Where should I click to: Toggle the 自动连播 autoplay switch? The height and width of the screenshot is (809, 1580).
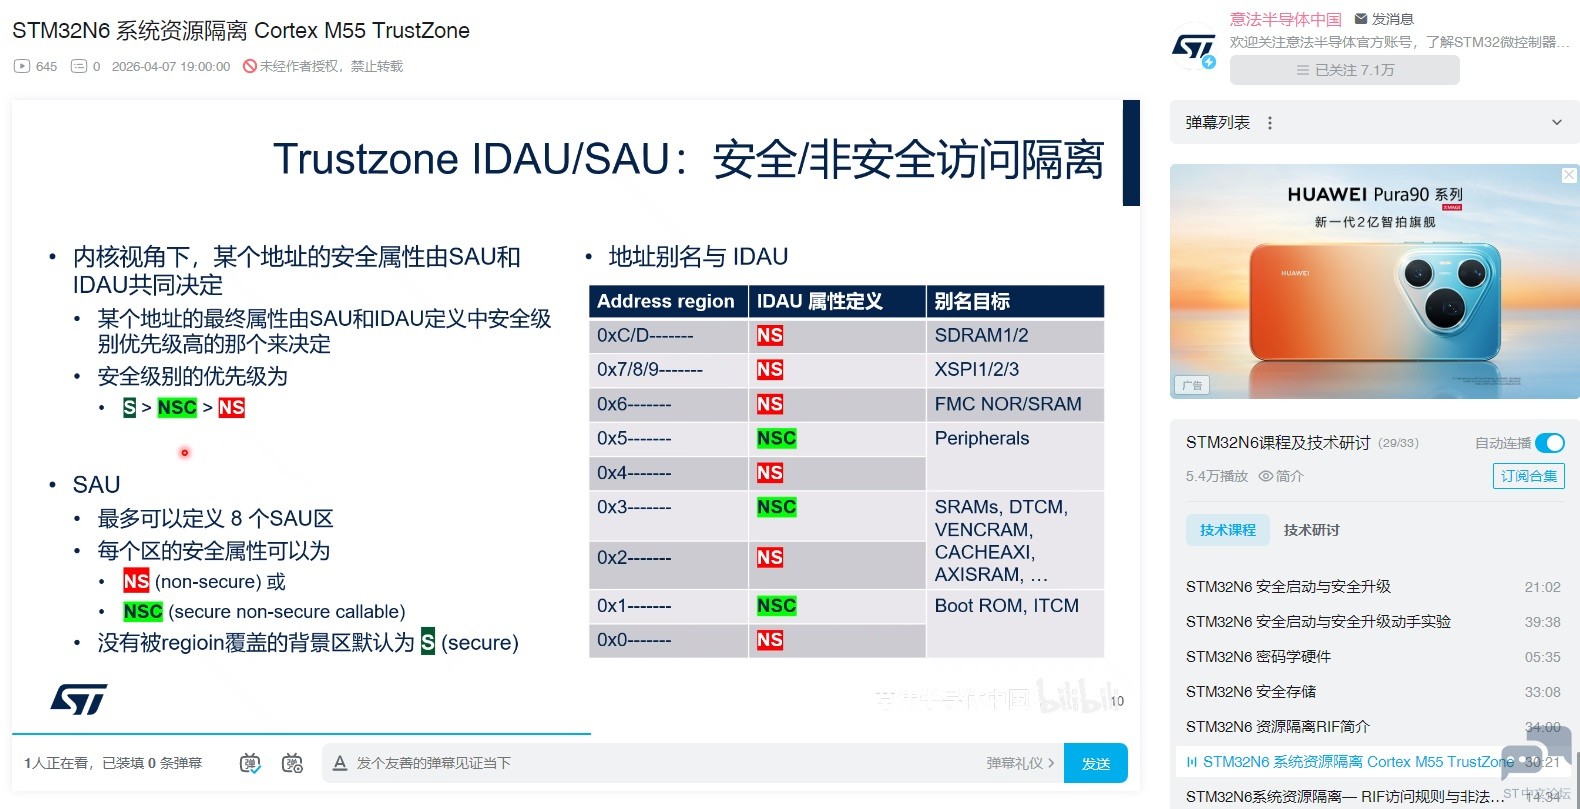click(x=1550, y=443)
